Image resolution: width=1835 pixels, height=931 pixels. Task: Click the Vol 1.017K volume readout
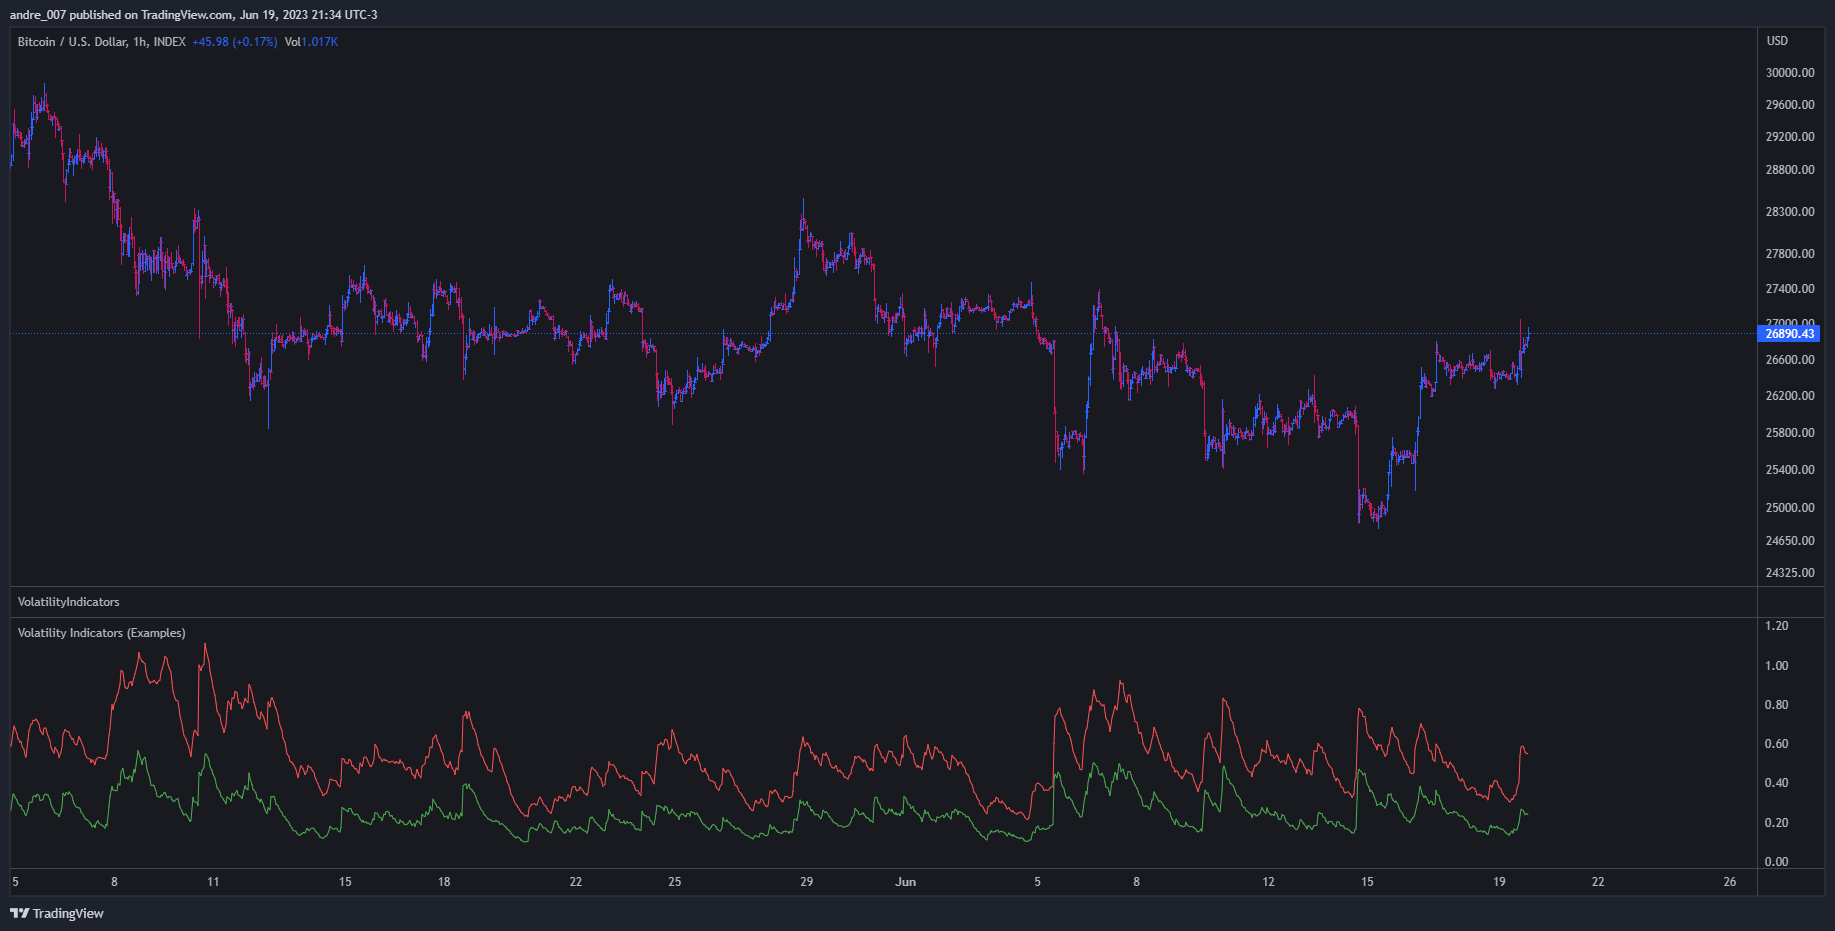coord(311,42)
